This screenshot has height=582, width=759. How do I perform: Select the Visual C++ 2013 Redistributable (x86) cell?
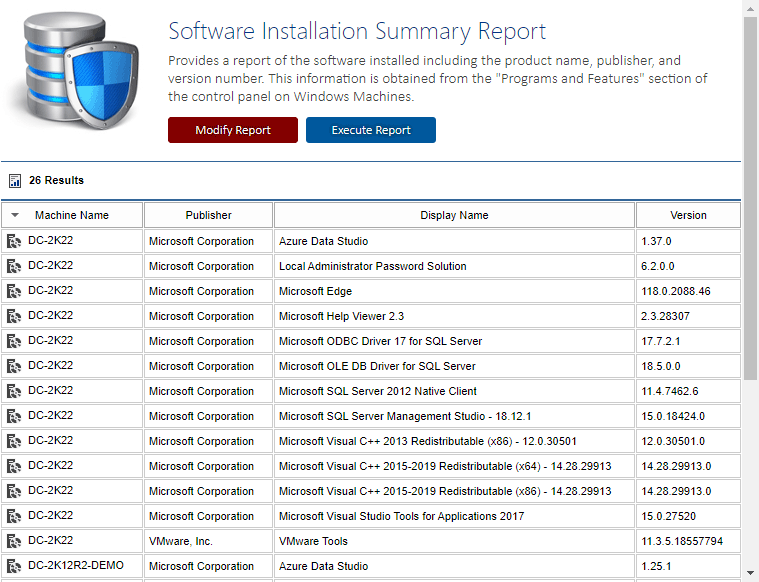[x=454, y=441]
